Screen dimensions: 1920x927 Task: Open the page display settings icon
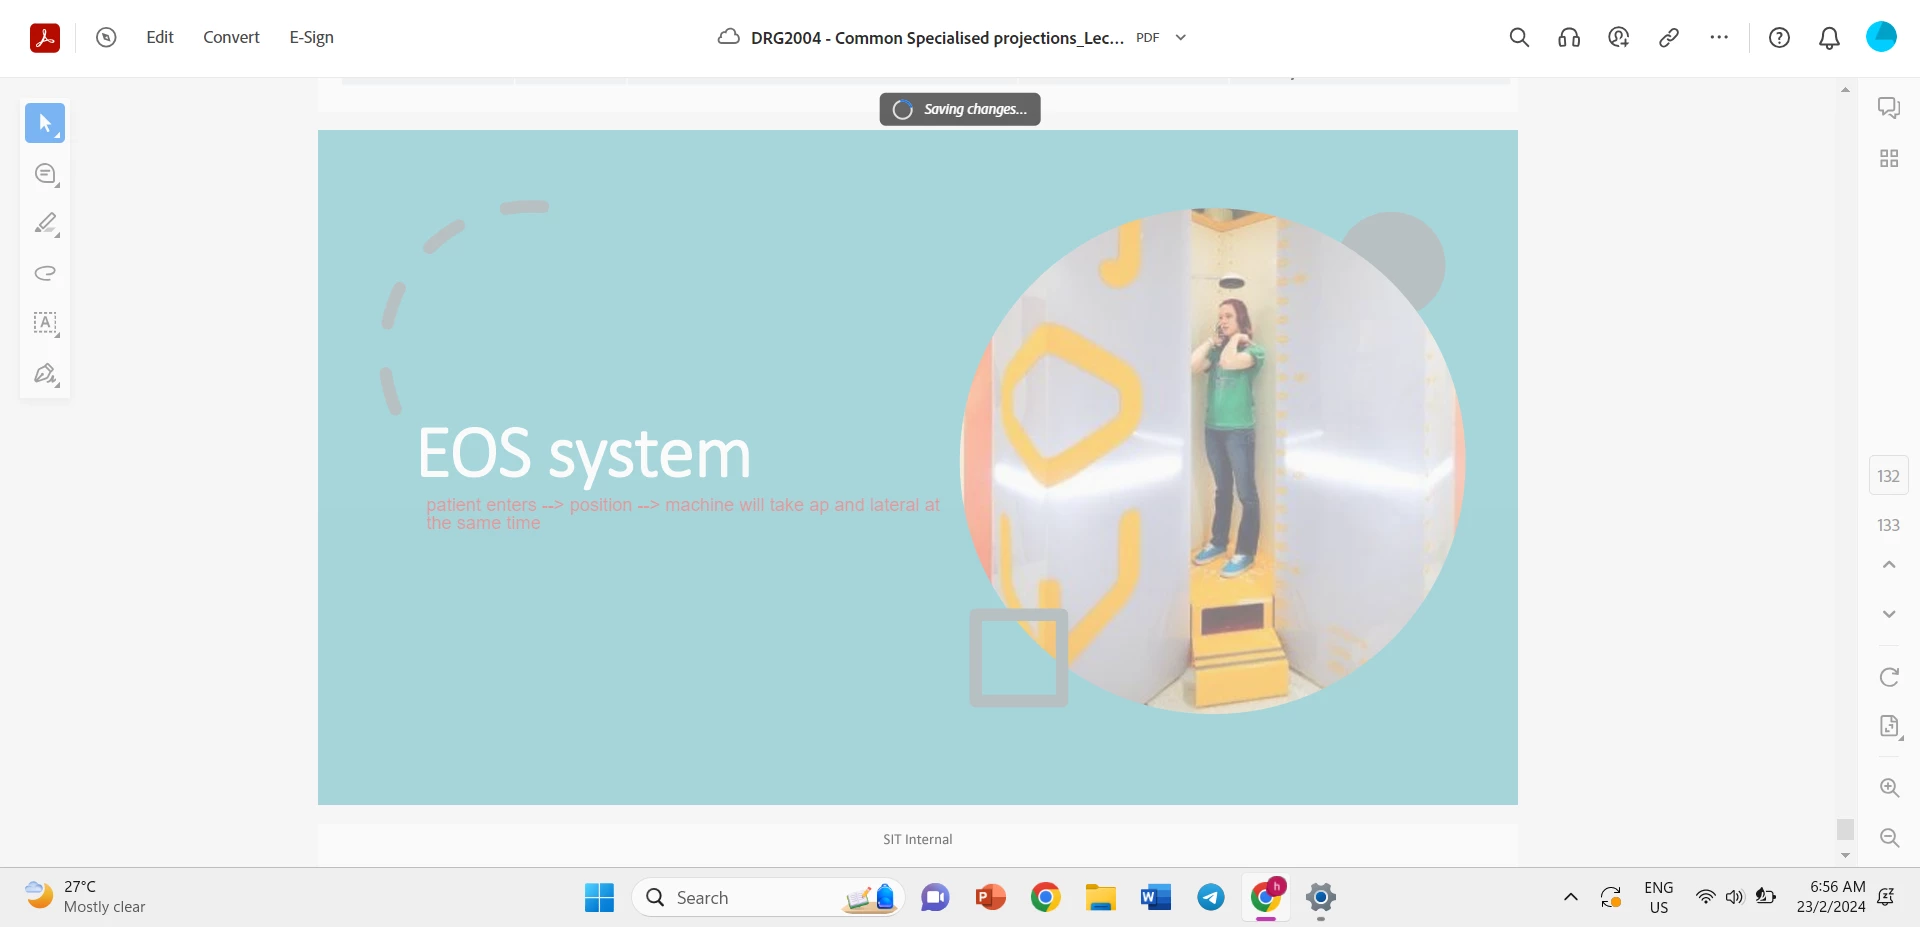pyautogui.click(x=1889, y=727)
